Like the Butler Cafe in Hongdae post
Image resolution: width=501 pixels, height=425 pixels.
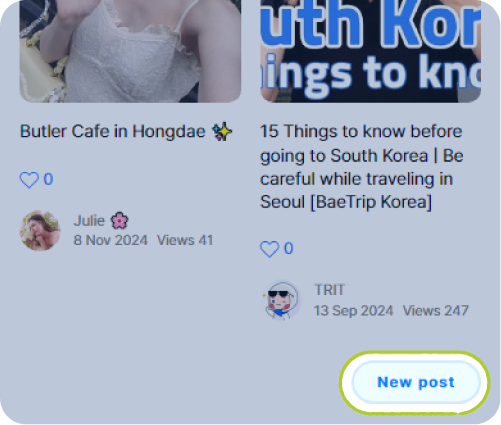(29, 180)
